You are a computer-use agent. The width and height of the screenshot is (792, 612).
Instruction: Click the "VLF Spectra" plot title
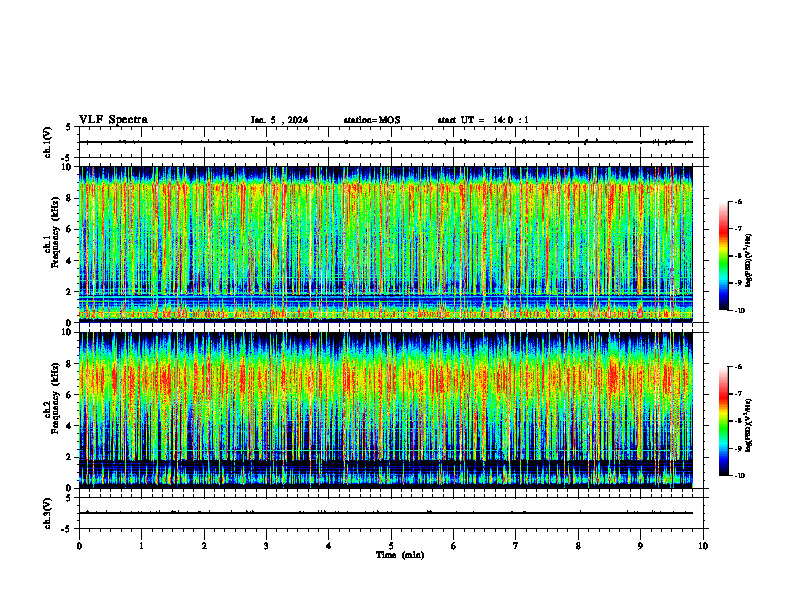coord(113,120)
